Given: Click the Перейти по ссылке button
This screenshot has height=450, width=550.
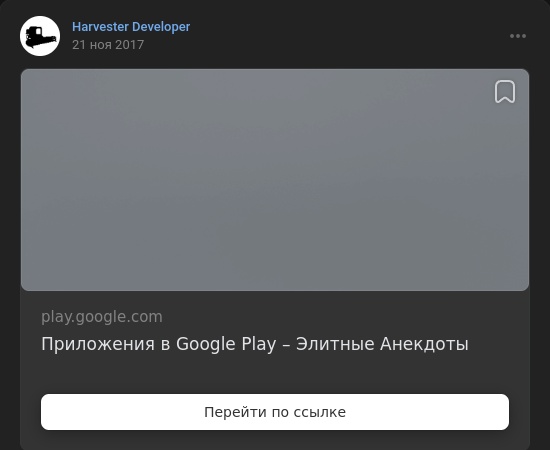Looking at the screenshot, I should 275,412.
